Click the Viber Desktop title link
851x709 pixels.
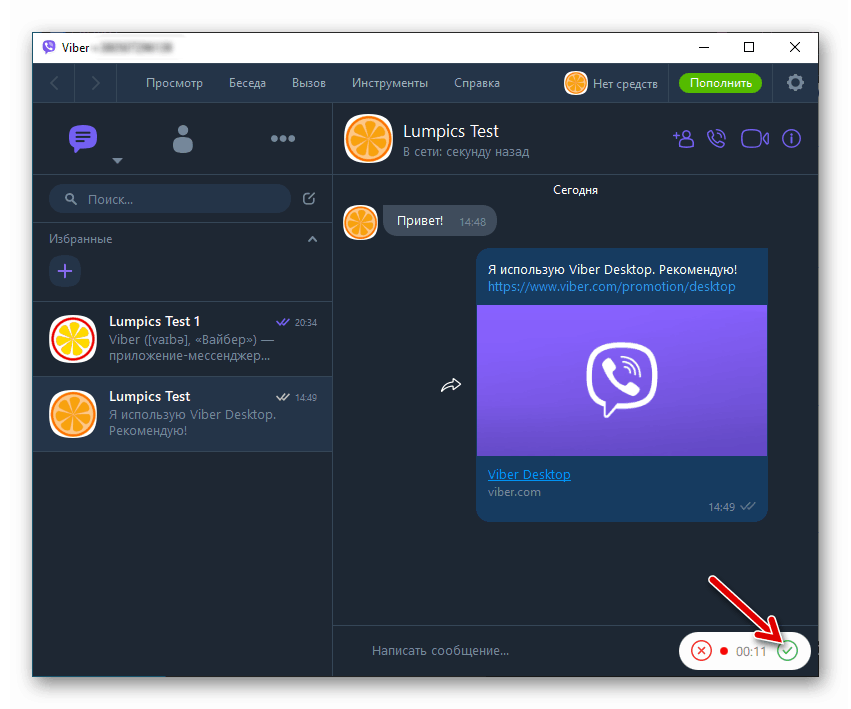click(529, 474)
